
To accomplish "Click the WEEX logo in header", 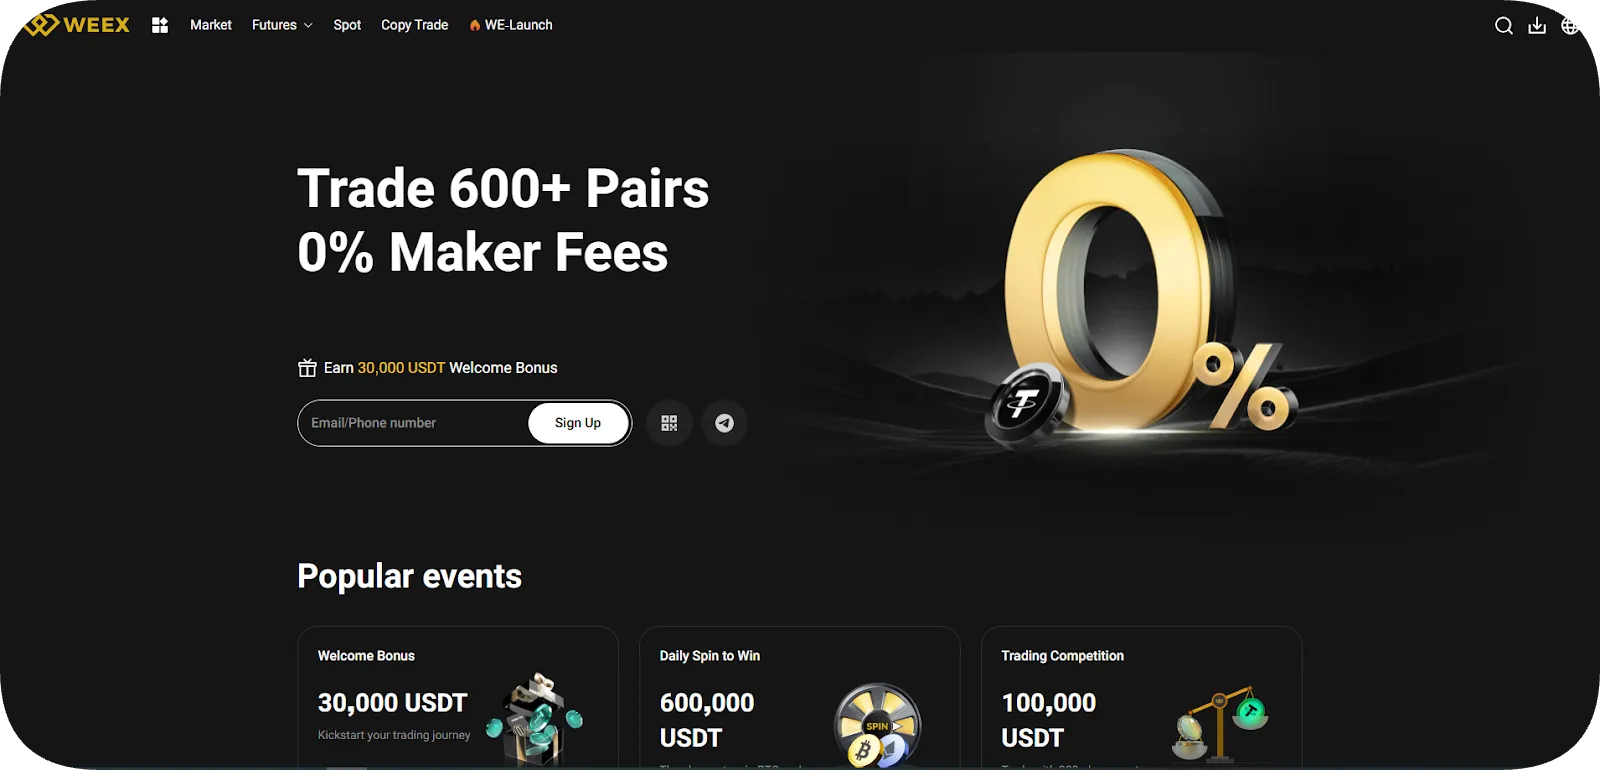I will tap(77, 25).
